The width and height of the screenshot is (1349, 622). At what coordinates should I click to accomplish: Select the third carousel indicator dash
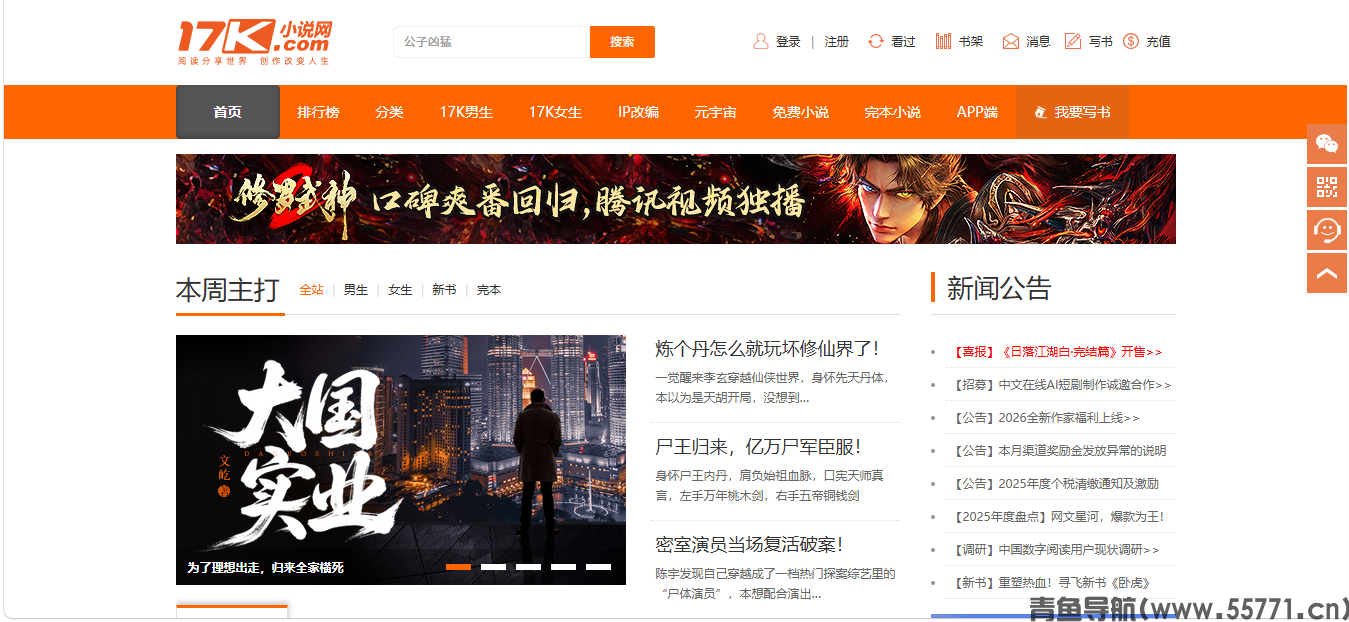click(x=528, y=567)
